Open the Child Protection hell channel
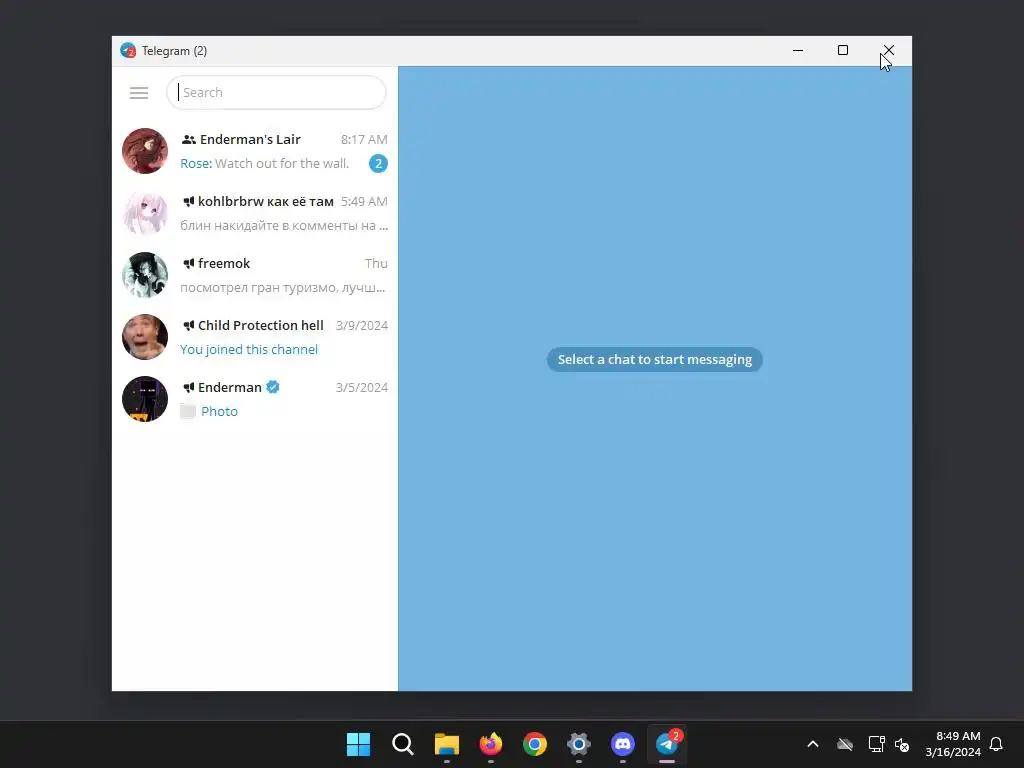The width and height of the screenshot is (1024, 768). [x=255, y=337]
